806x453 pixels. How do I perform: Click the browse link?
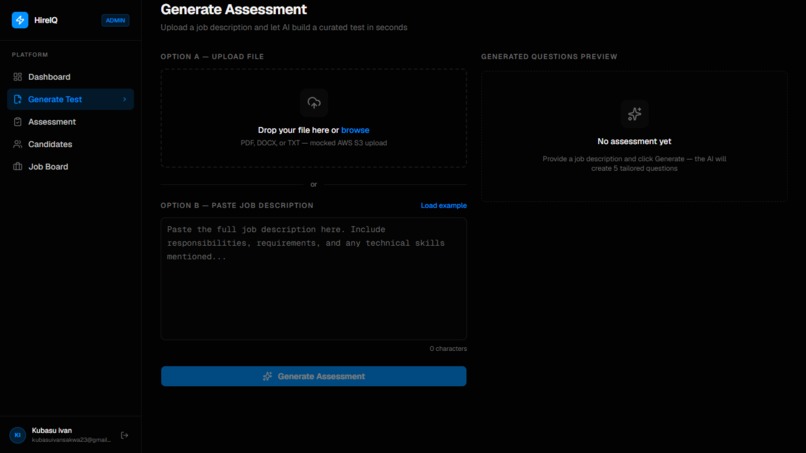[355, 130]
